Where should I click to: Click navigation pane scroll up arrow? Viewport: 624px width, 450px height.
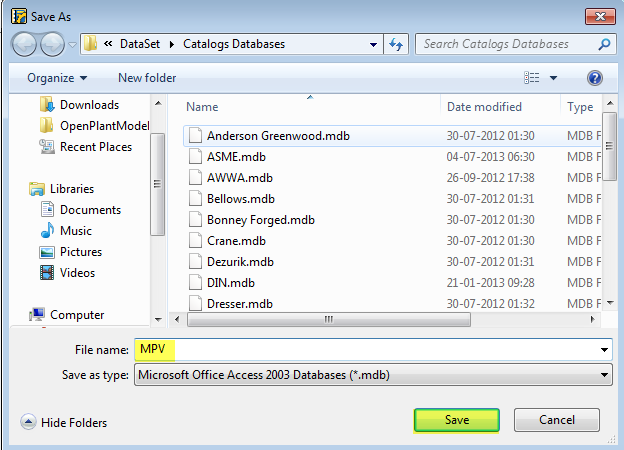(158, 103)
